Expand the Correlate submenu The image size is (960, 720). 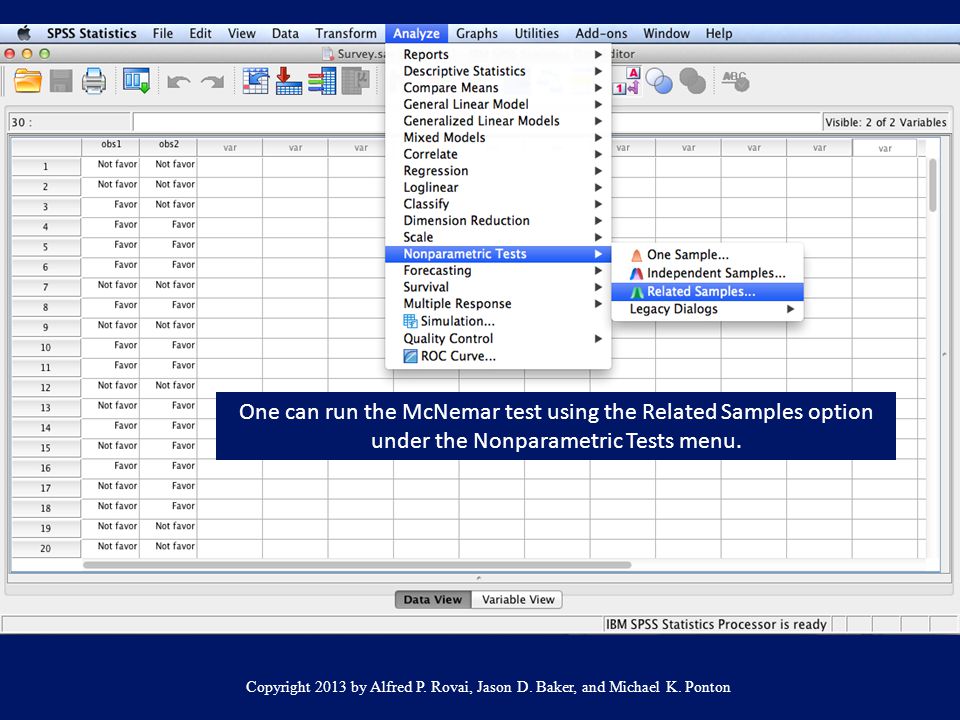(x=498, y=154)
